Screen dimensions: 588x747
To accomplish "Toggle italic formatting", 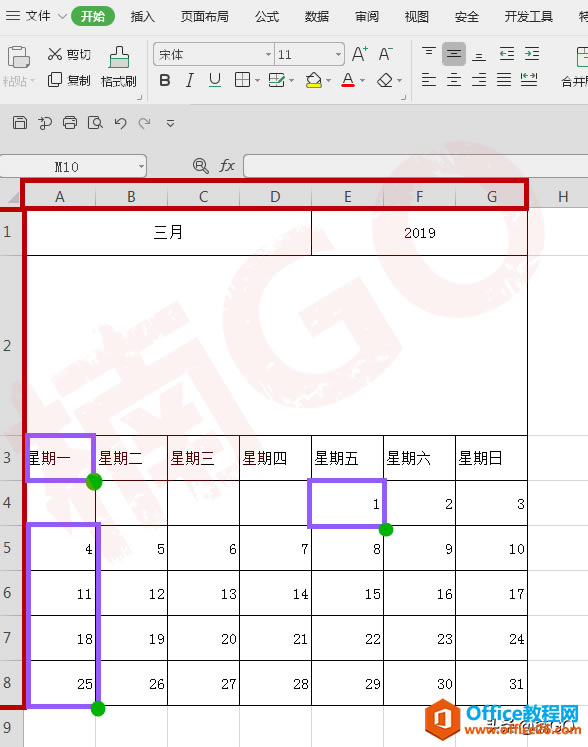I will (x=190, y=80).
